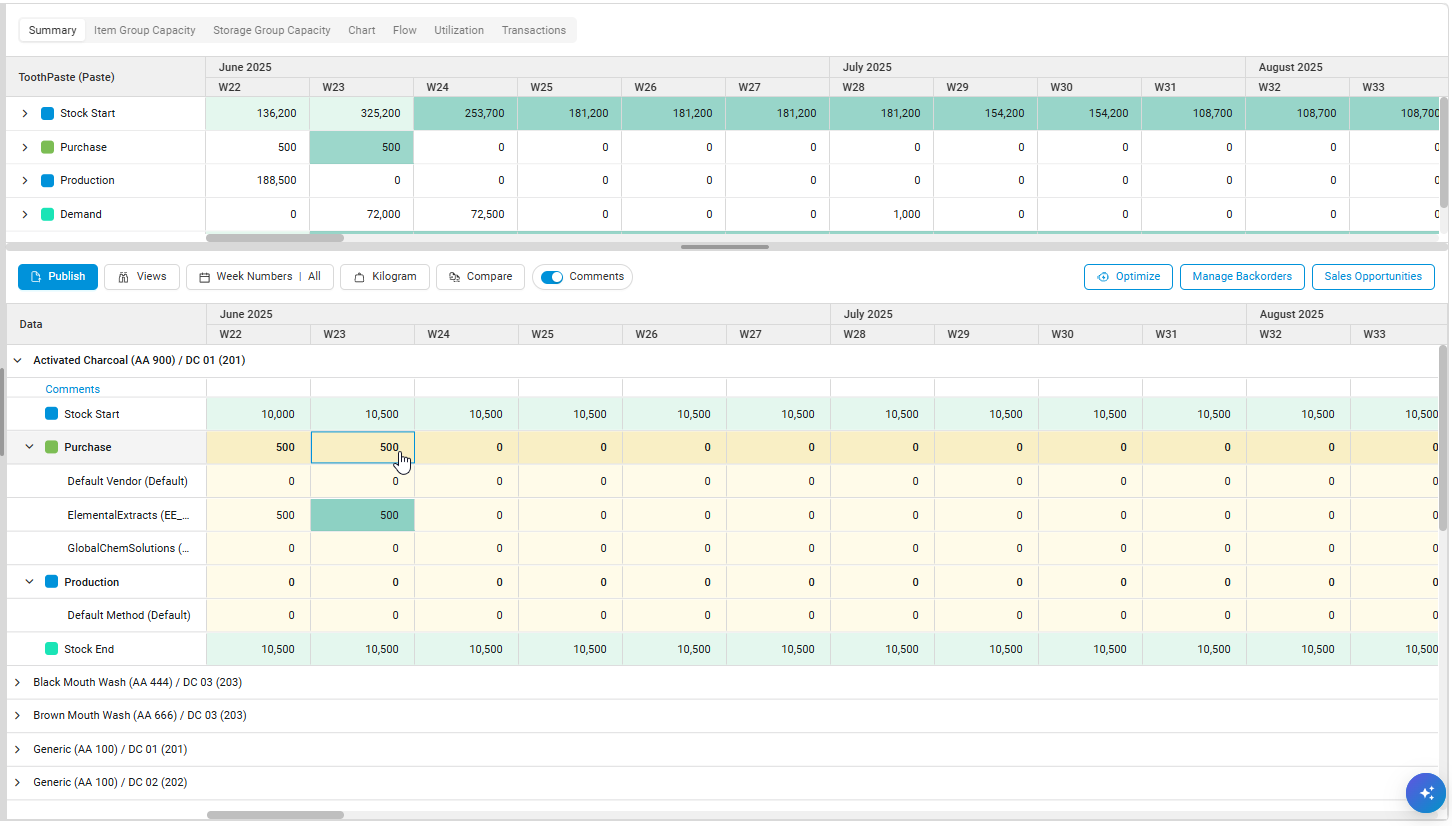This screenshot has width=1452, height=826.
Task: Collapse the Activated Charcoal (AA 900) group
Action: (x=17, y=360)
